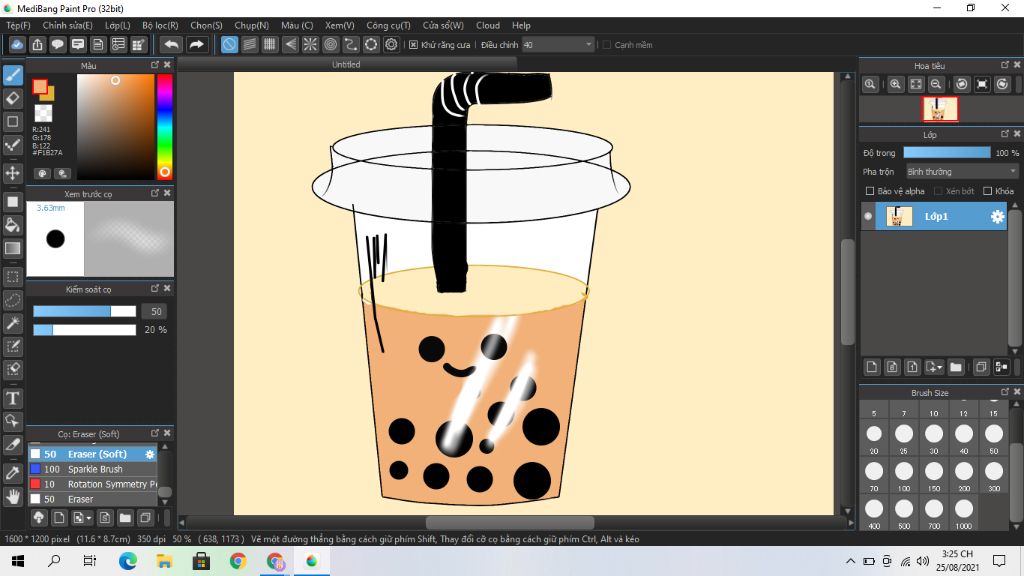Select the Eraser tool in left toolbar
The height and width of the screenshot is (576, 1024).
[13, 98]
